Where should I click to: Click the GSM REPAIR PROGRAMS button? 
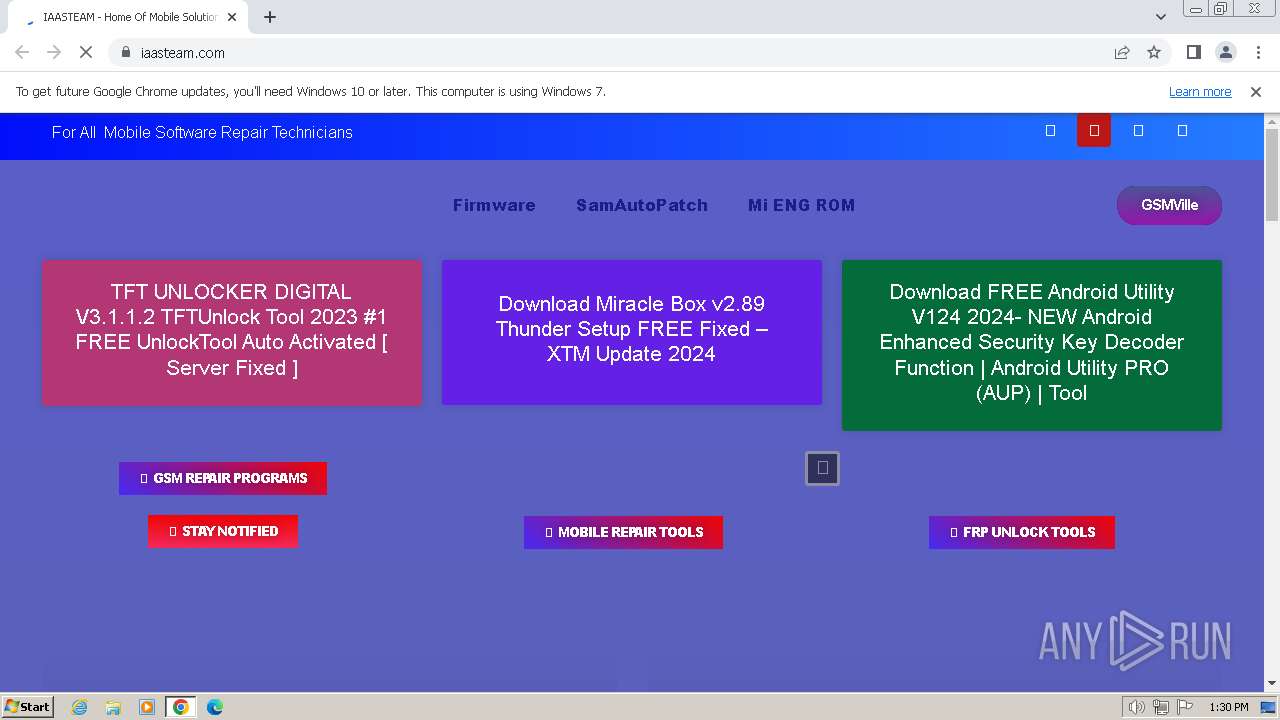coord(223,478)
